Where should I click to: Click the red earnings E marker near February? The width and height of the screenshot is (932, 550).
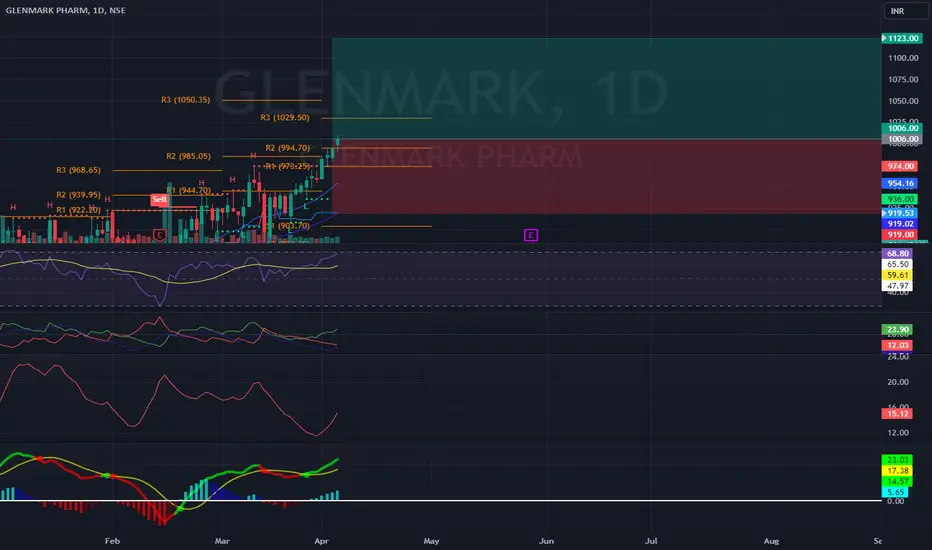pyautogui.click(x=159, y=235)
